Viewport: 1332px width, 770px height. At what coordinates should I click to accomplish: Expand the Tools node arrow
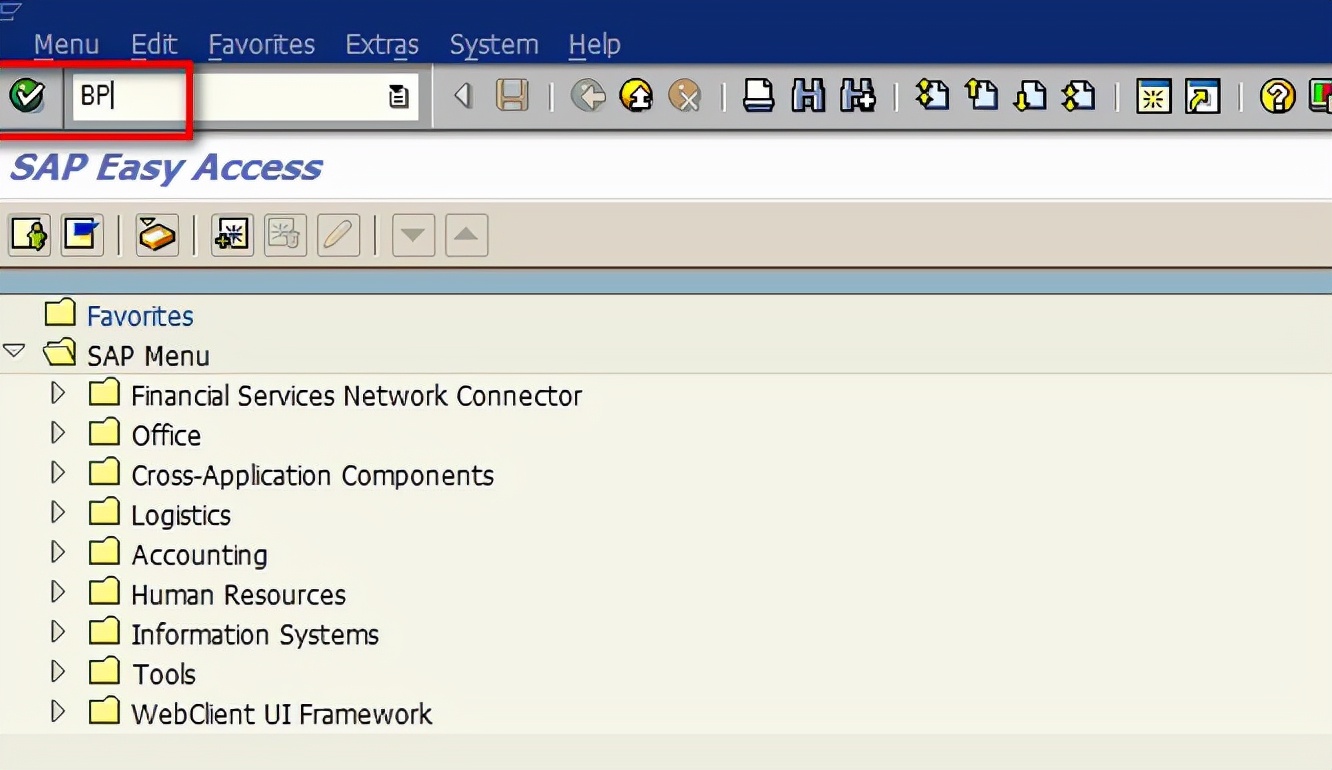pos(58,672)
